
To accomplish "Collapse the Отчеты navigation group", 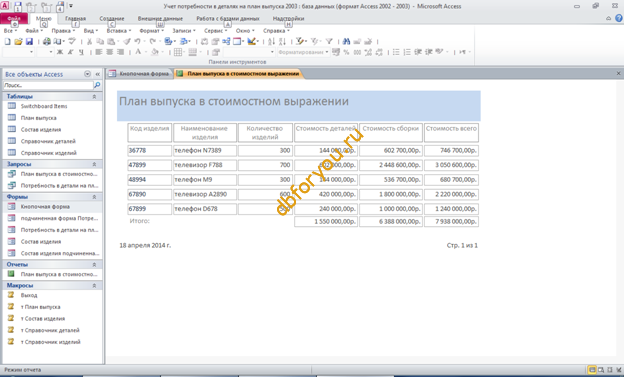I will pos(94,265).
